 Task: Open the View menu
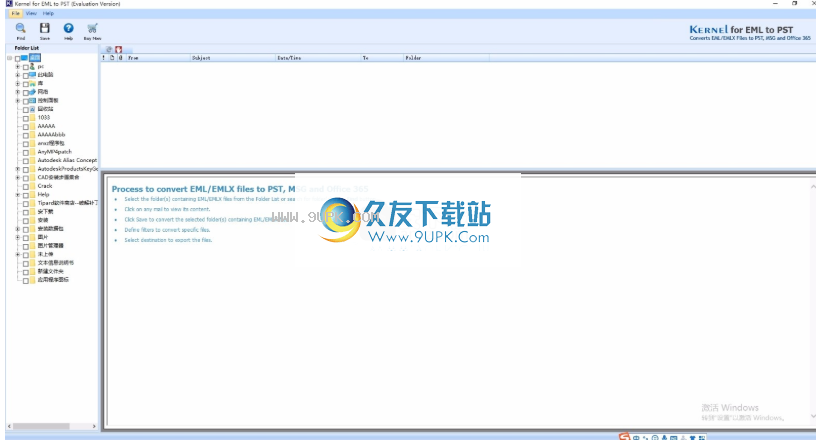(31, 14)
